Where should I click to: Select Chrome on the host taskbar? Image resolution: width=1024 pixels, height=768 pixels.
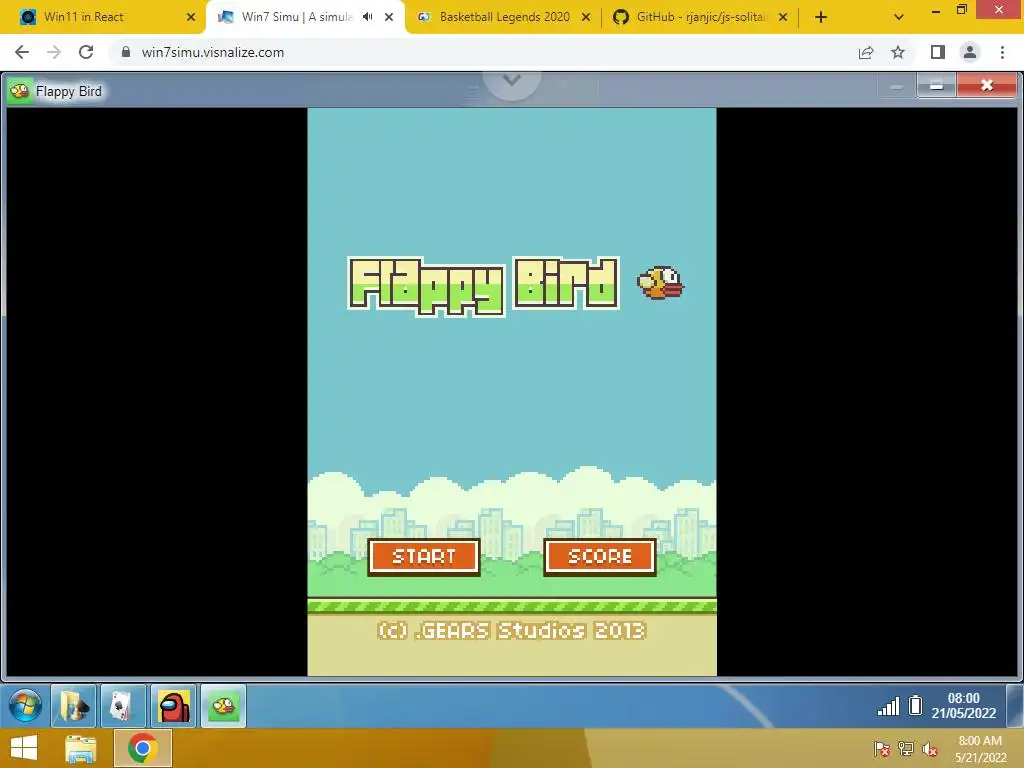pyautogui.click(x=142, y=748)
